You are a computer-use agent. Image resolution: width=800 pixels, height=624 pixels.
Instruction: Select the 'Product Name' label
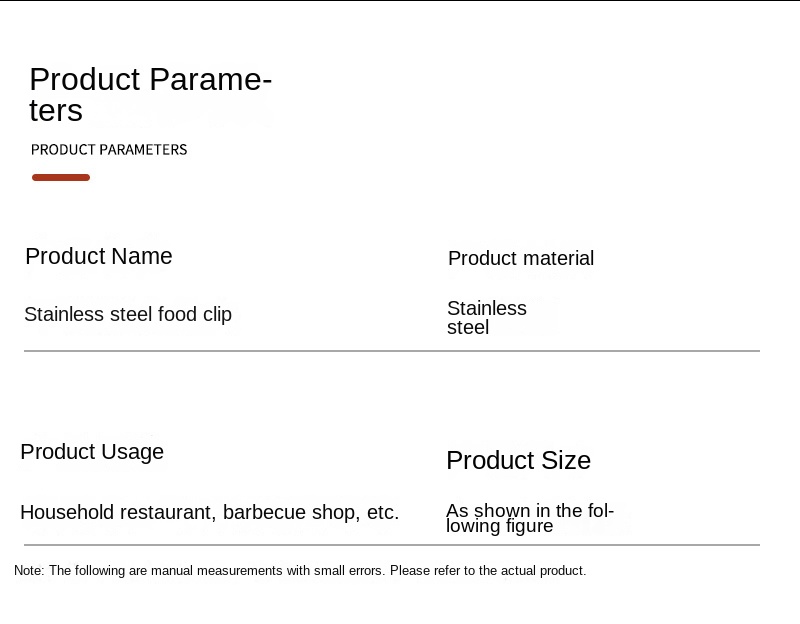[x=99, y=257]
